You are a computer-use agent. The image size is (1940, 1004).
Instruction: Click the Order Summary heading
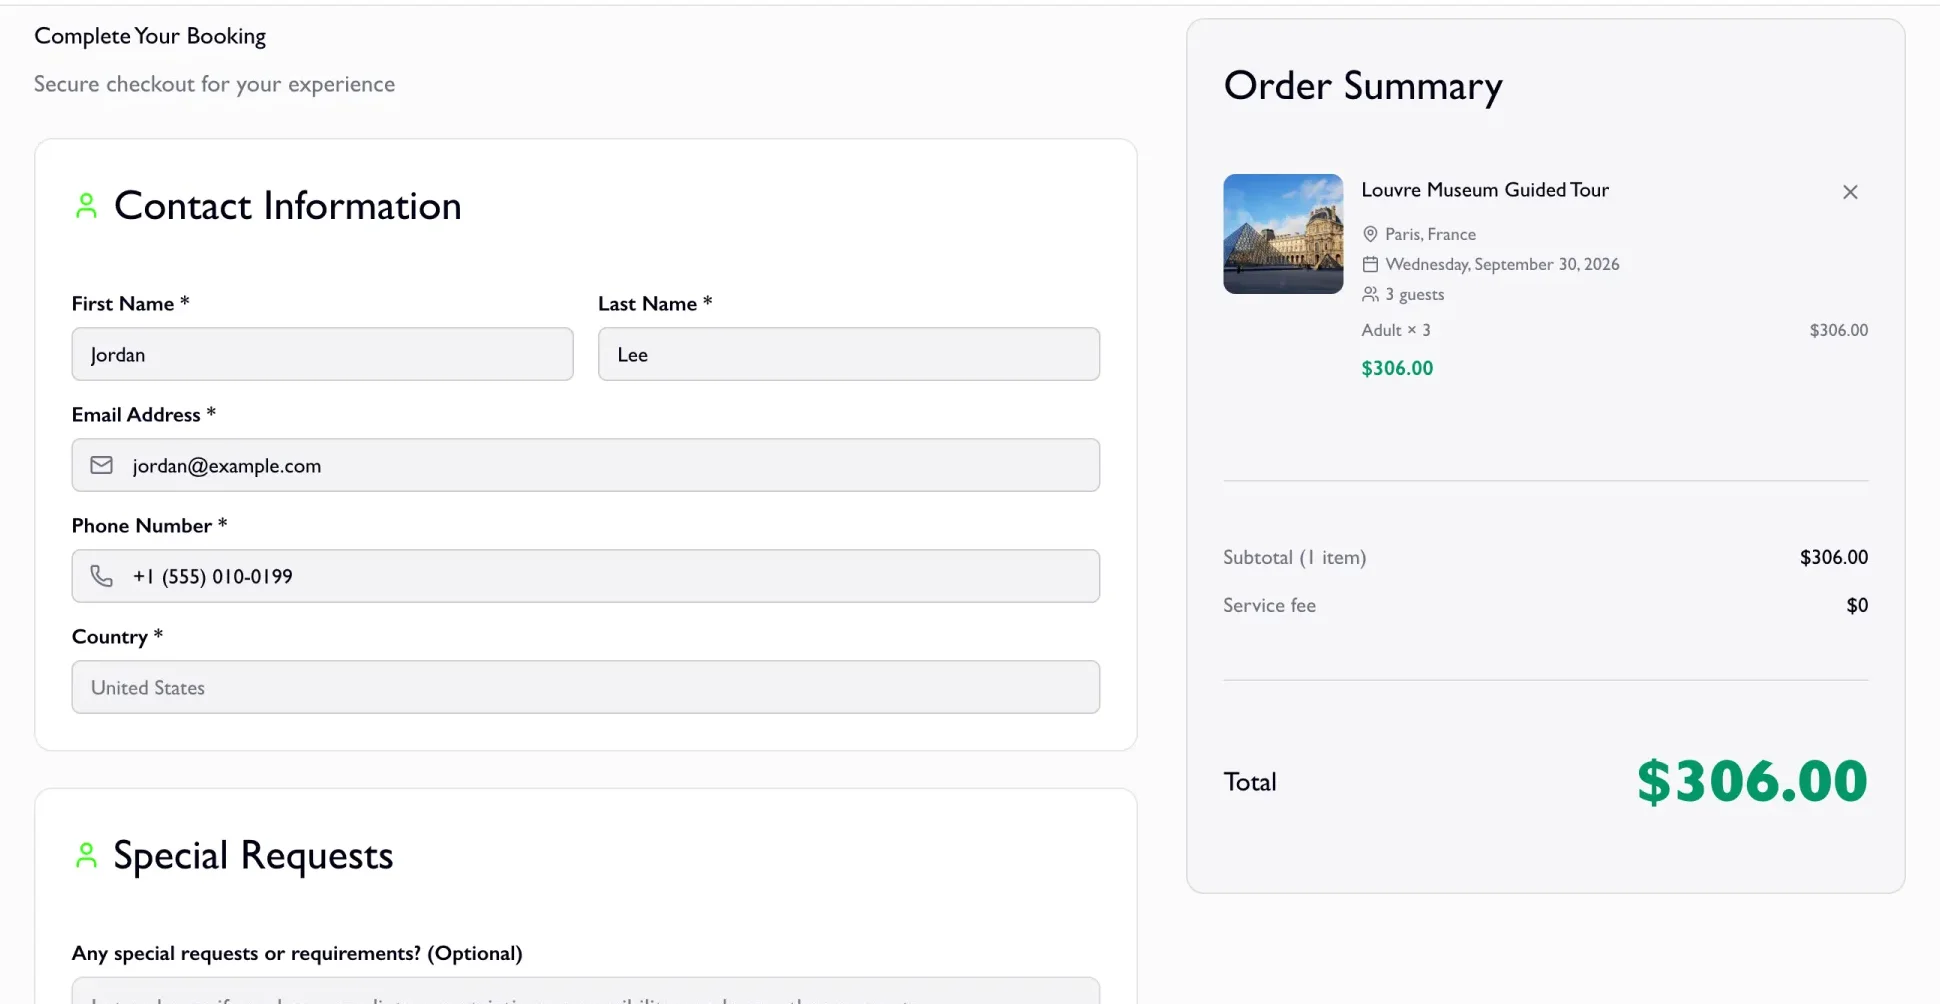[x=1363, y=86]
